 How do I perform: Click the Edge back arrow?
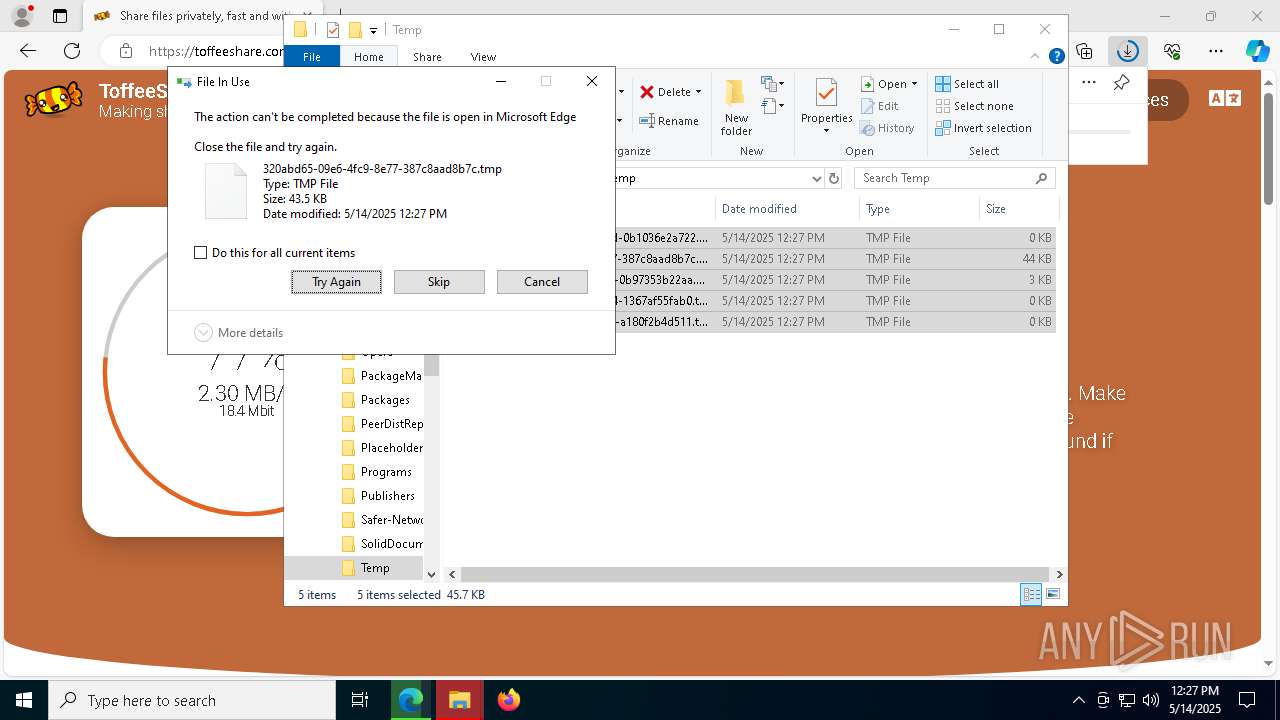28,51
